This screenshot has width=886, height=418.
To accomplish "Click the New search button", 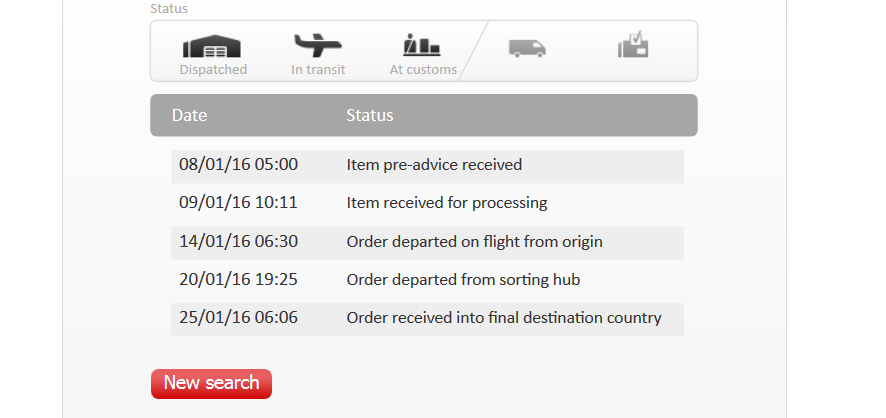I will tap(211, 383).
